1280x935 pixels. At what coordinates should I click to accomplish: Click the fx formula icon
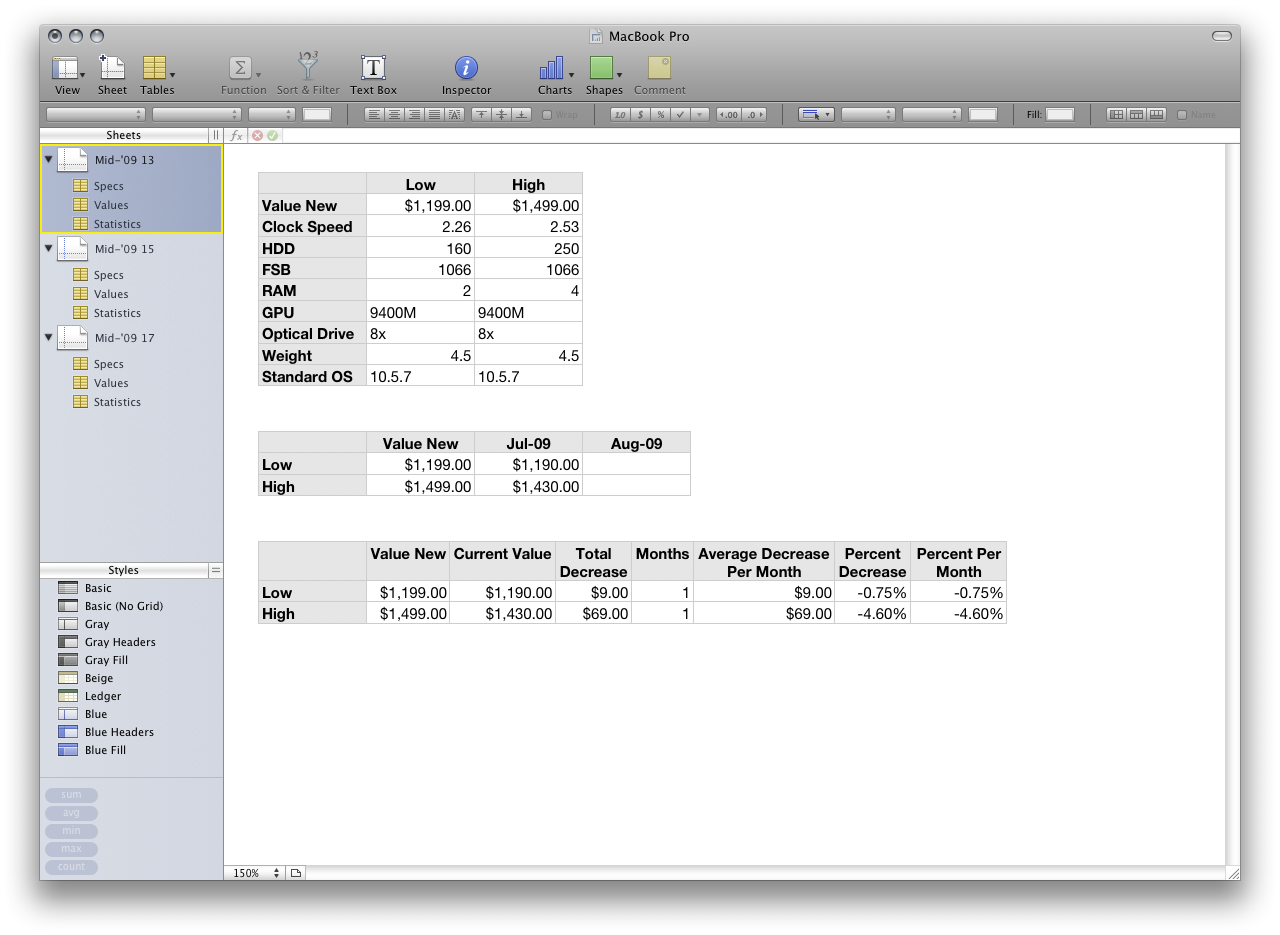tap(236, 135)
